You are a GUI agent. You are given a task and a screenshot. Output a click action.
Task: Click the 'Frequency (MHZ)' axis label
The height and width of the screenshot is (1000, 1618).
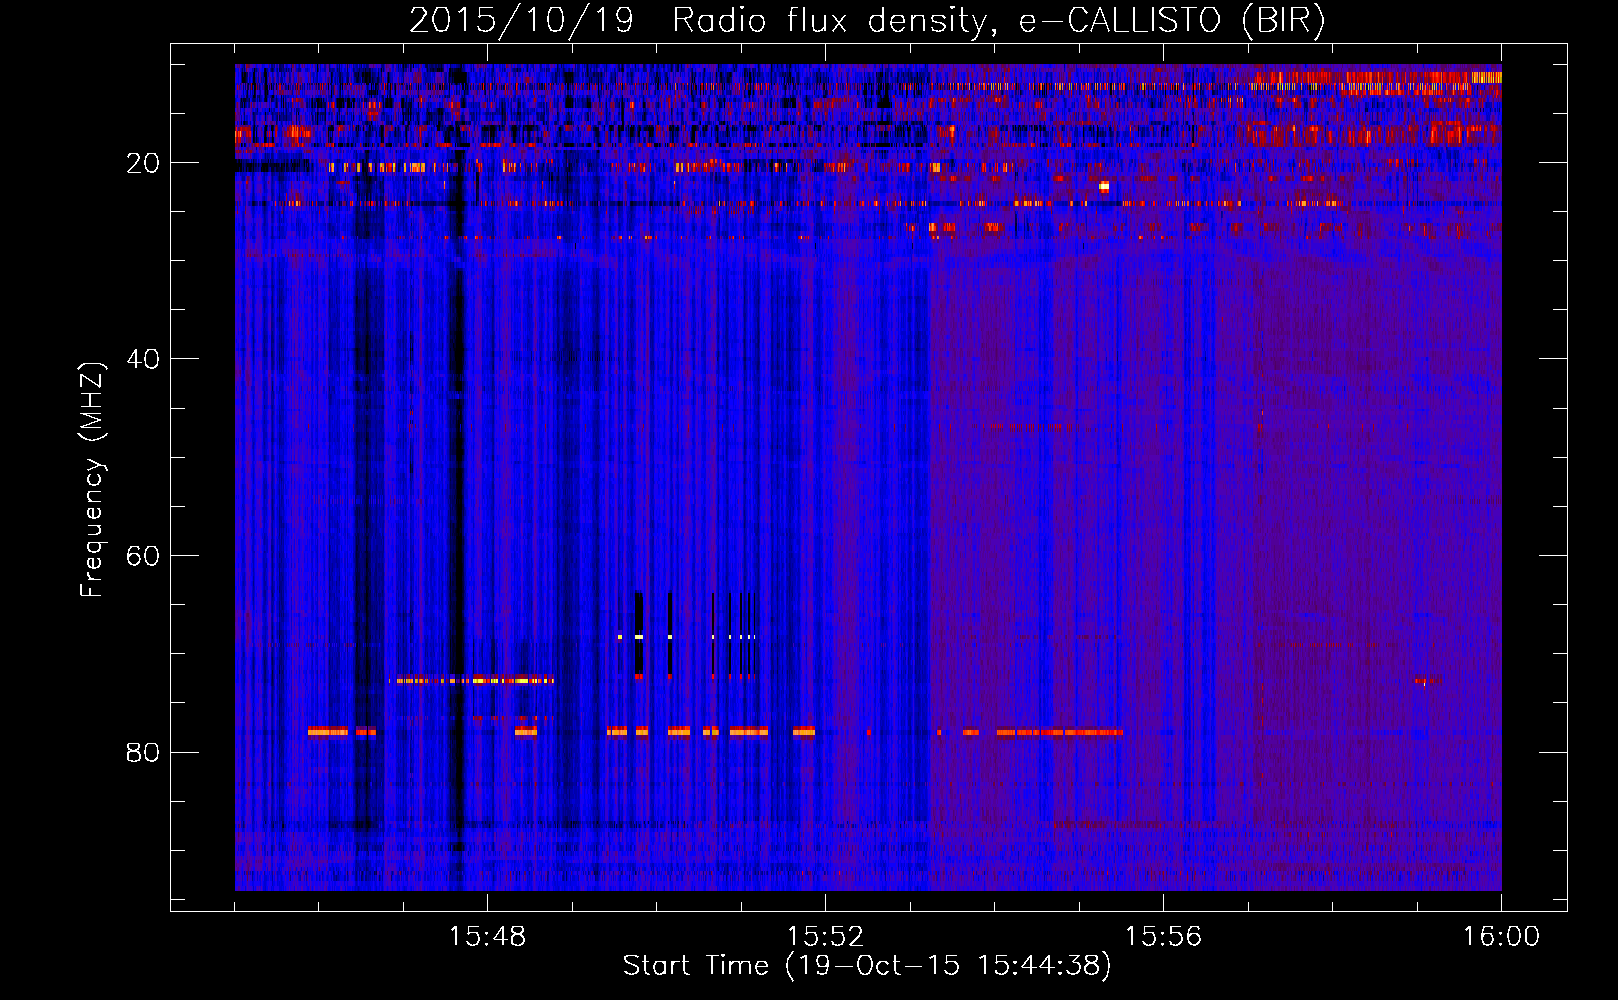(x=91, y=480)
